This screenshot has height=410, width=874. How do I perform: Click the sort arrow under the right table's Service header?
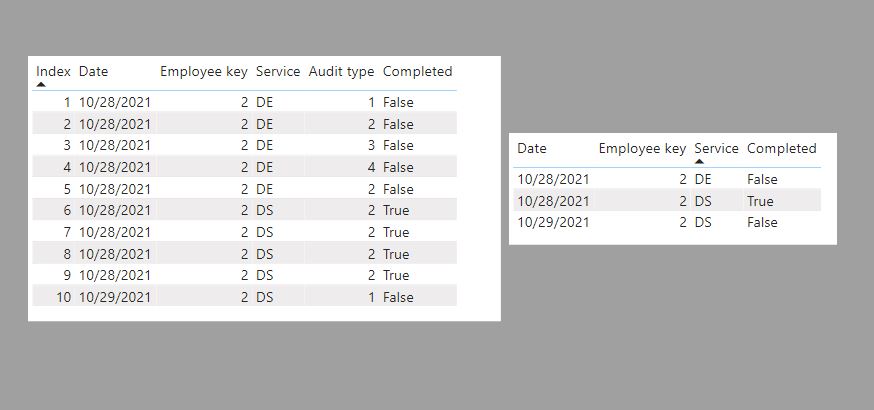point(699,162)
